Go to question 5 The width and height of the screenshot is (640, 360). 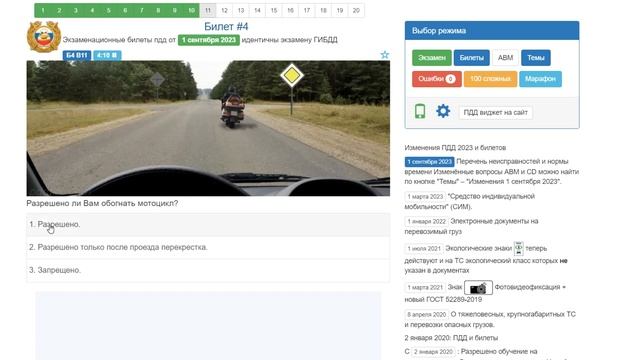(109, 11)
